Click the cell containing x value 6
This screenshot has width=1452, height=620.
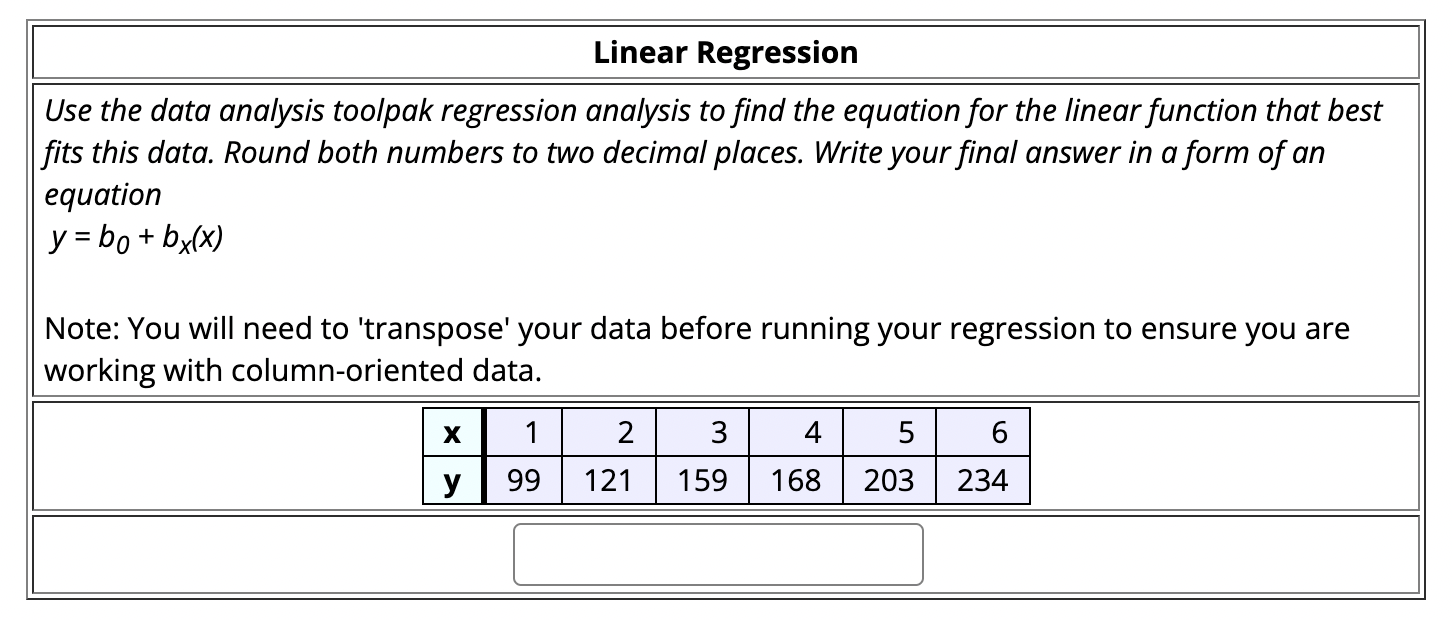982,432
